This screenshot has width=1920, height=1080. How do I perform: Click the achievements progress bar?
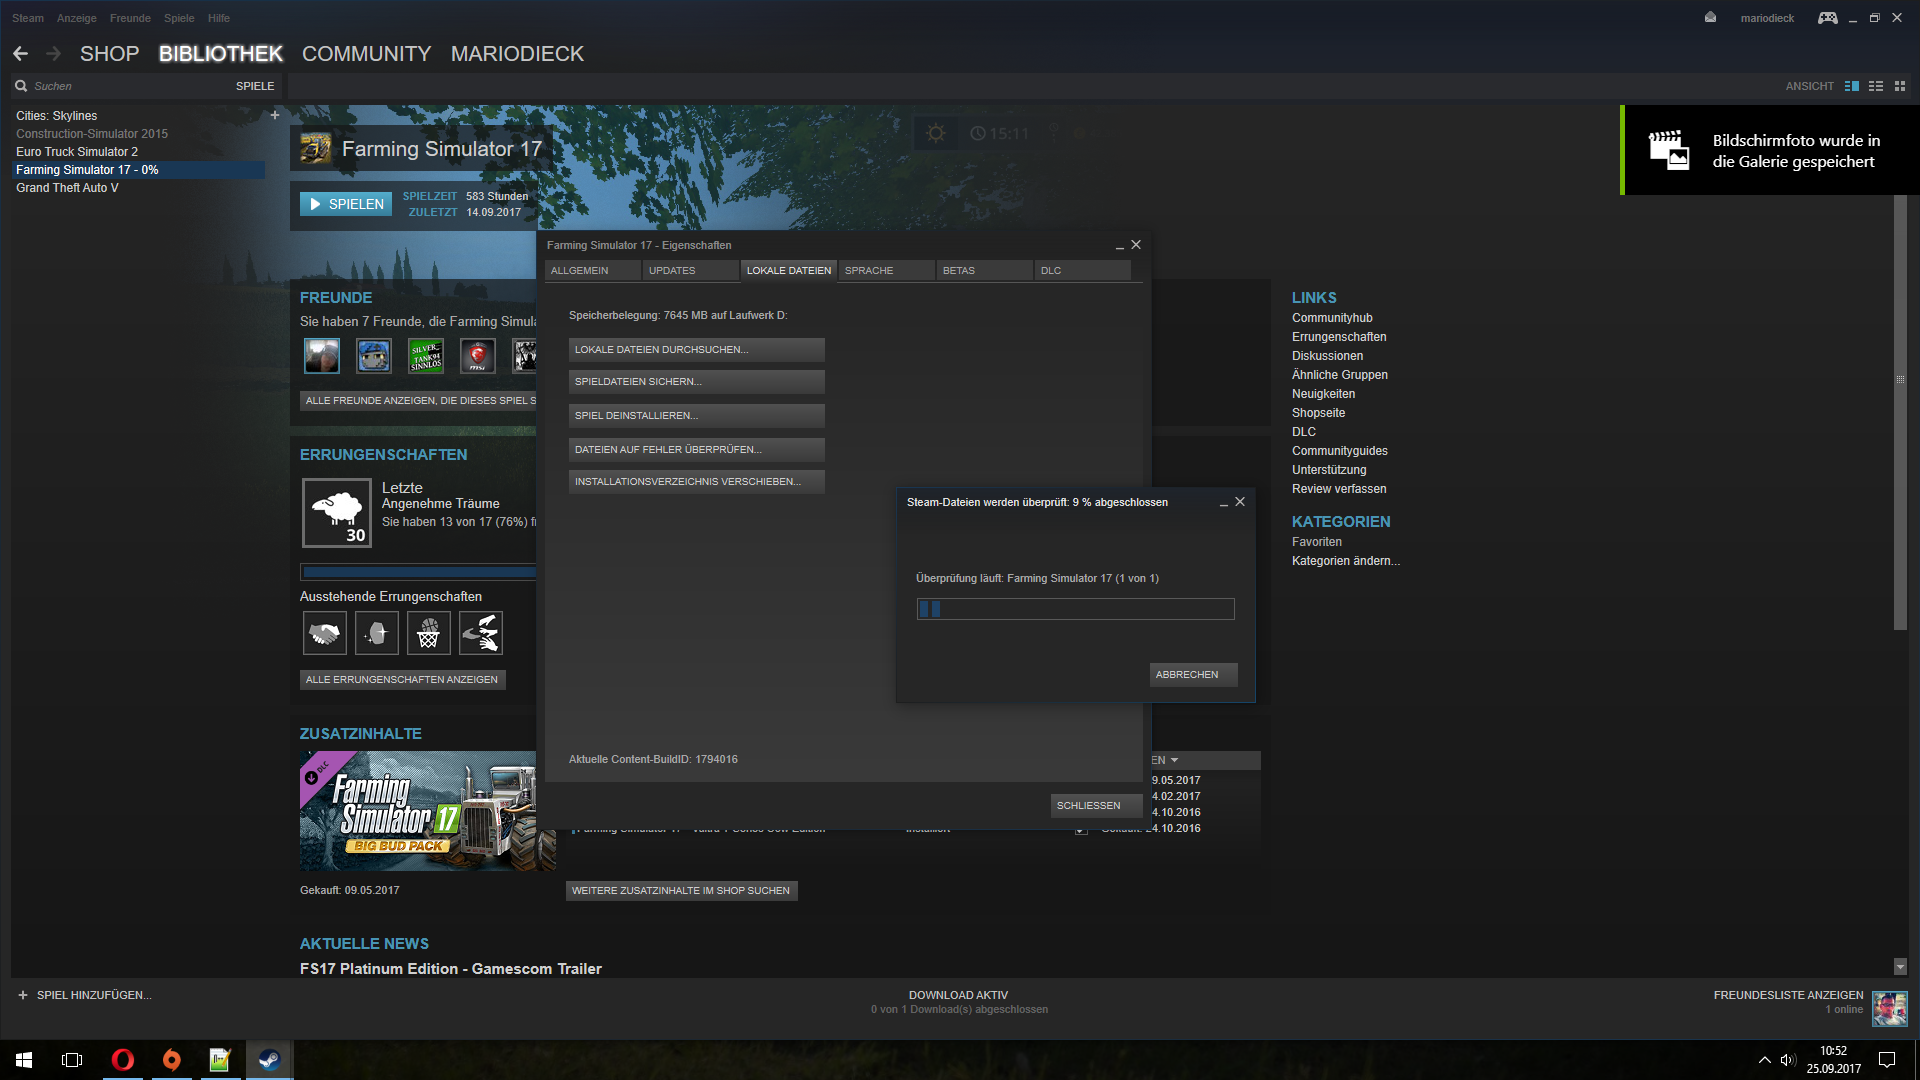419,573
